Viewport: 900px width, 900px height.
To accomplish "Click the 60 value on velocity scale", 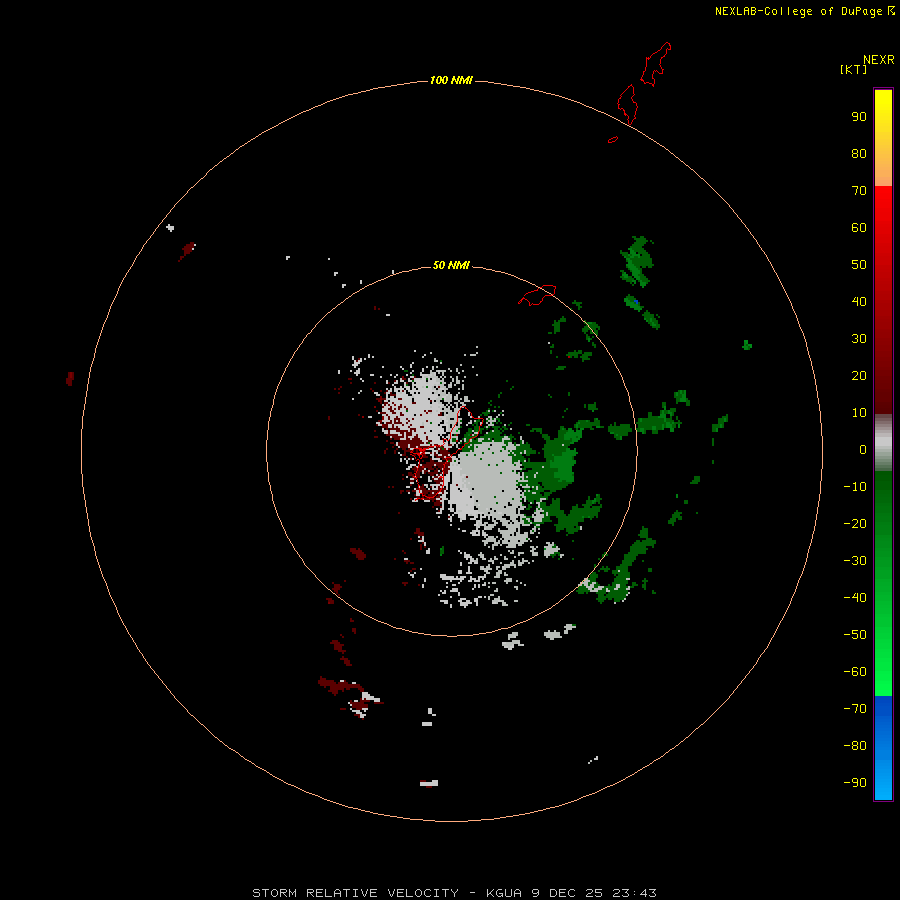I will (x=859, y=227).
